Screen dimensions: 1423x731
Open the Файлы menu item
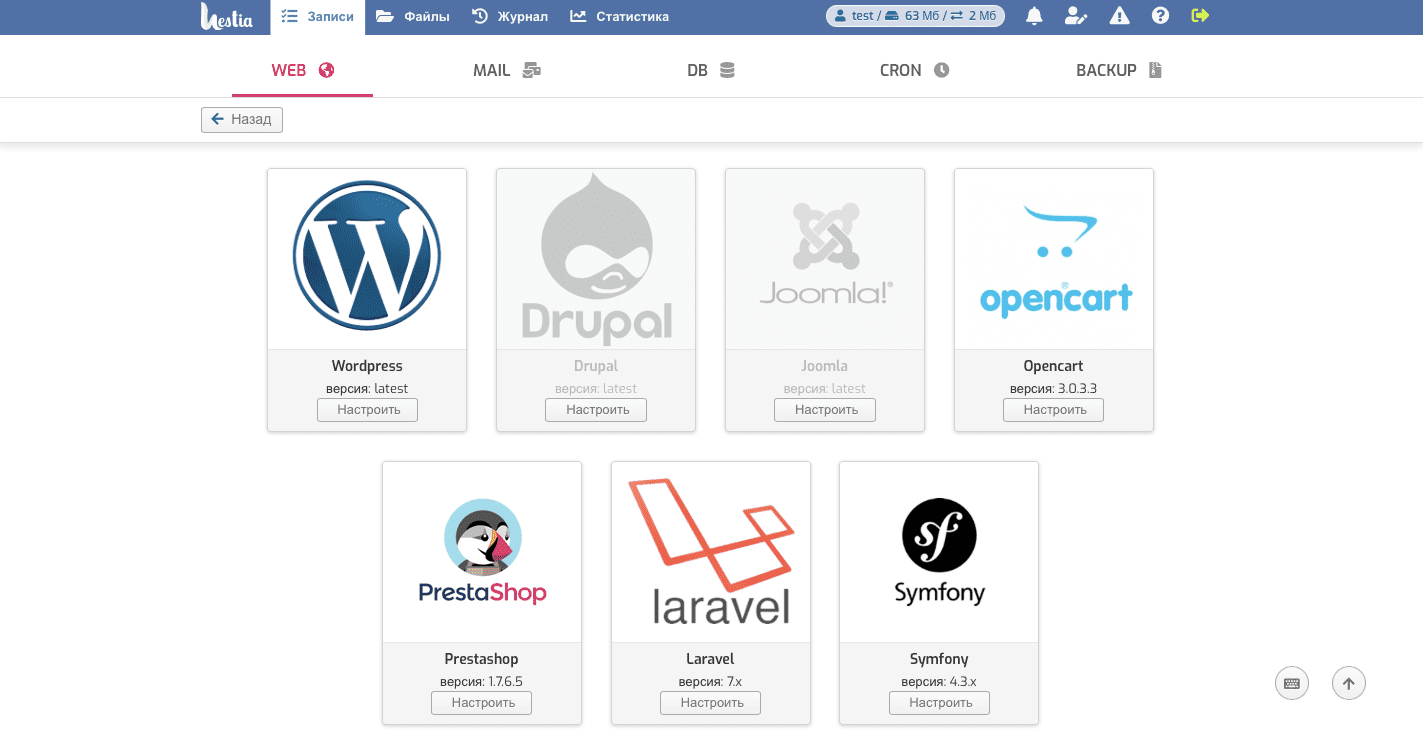click(x=412, y=17)
